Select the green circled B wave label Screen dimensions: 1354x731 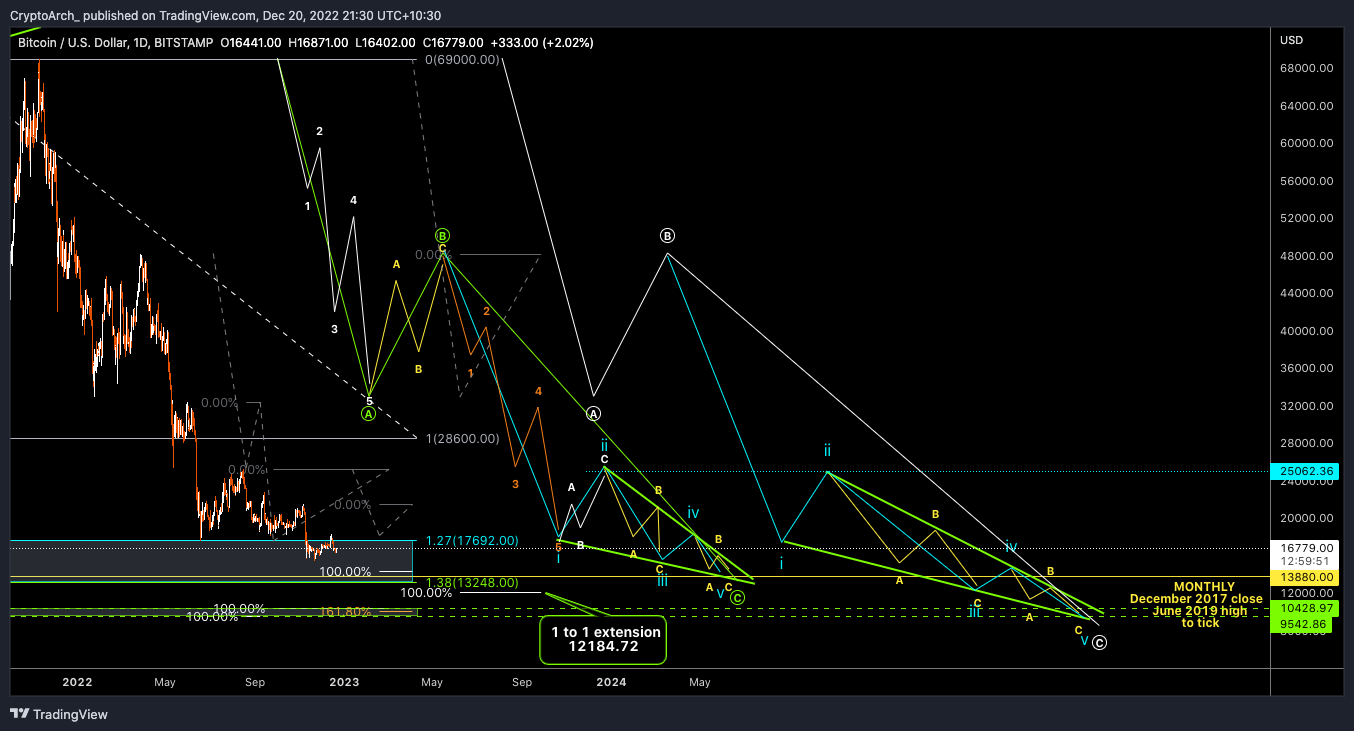pos(442,236)
